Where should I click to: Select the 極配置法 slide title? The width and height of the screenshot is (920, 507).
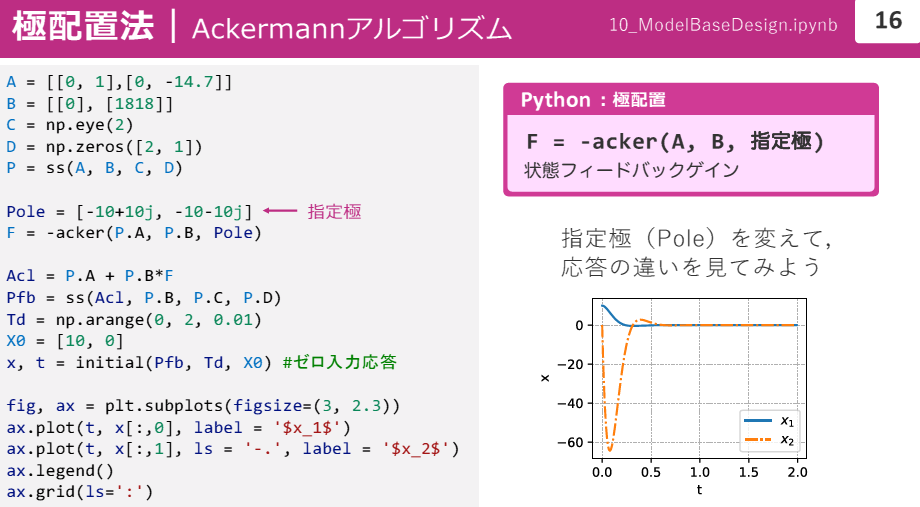click(x=83, y=26)
